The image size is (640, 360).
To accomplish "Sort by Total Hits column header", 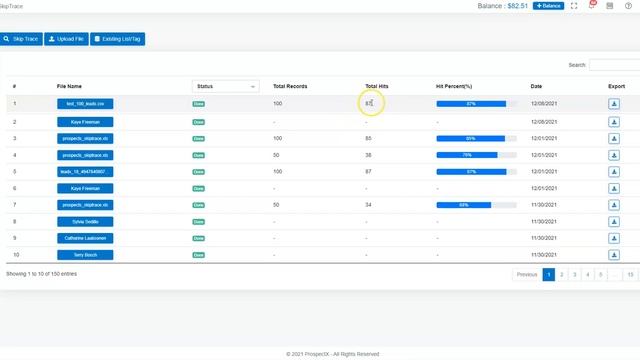I will (x=376, y=86).
